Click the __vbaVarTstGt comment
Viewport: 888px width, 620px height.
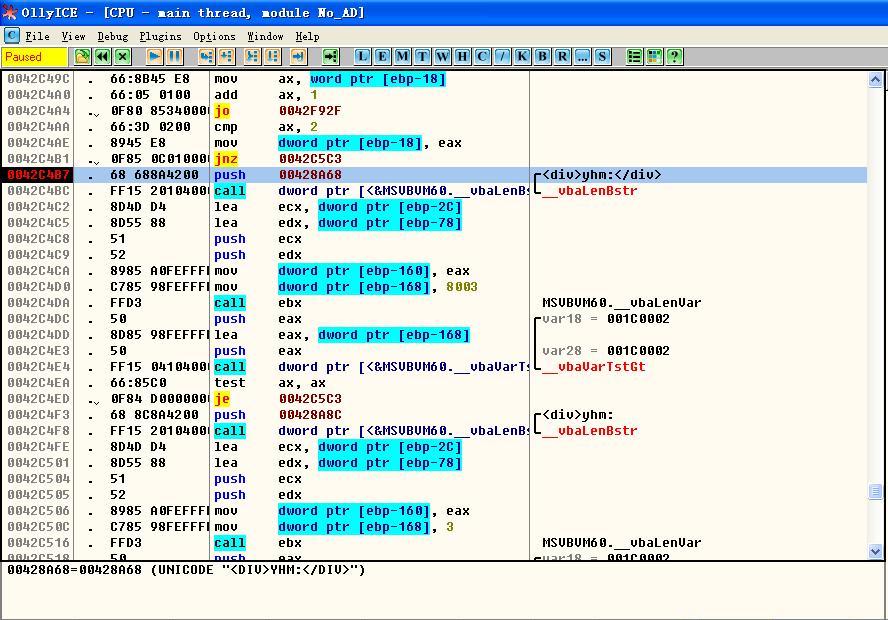tap(594, 367)
